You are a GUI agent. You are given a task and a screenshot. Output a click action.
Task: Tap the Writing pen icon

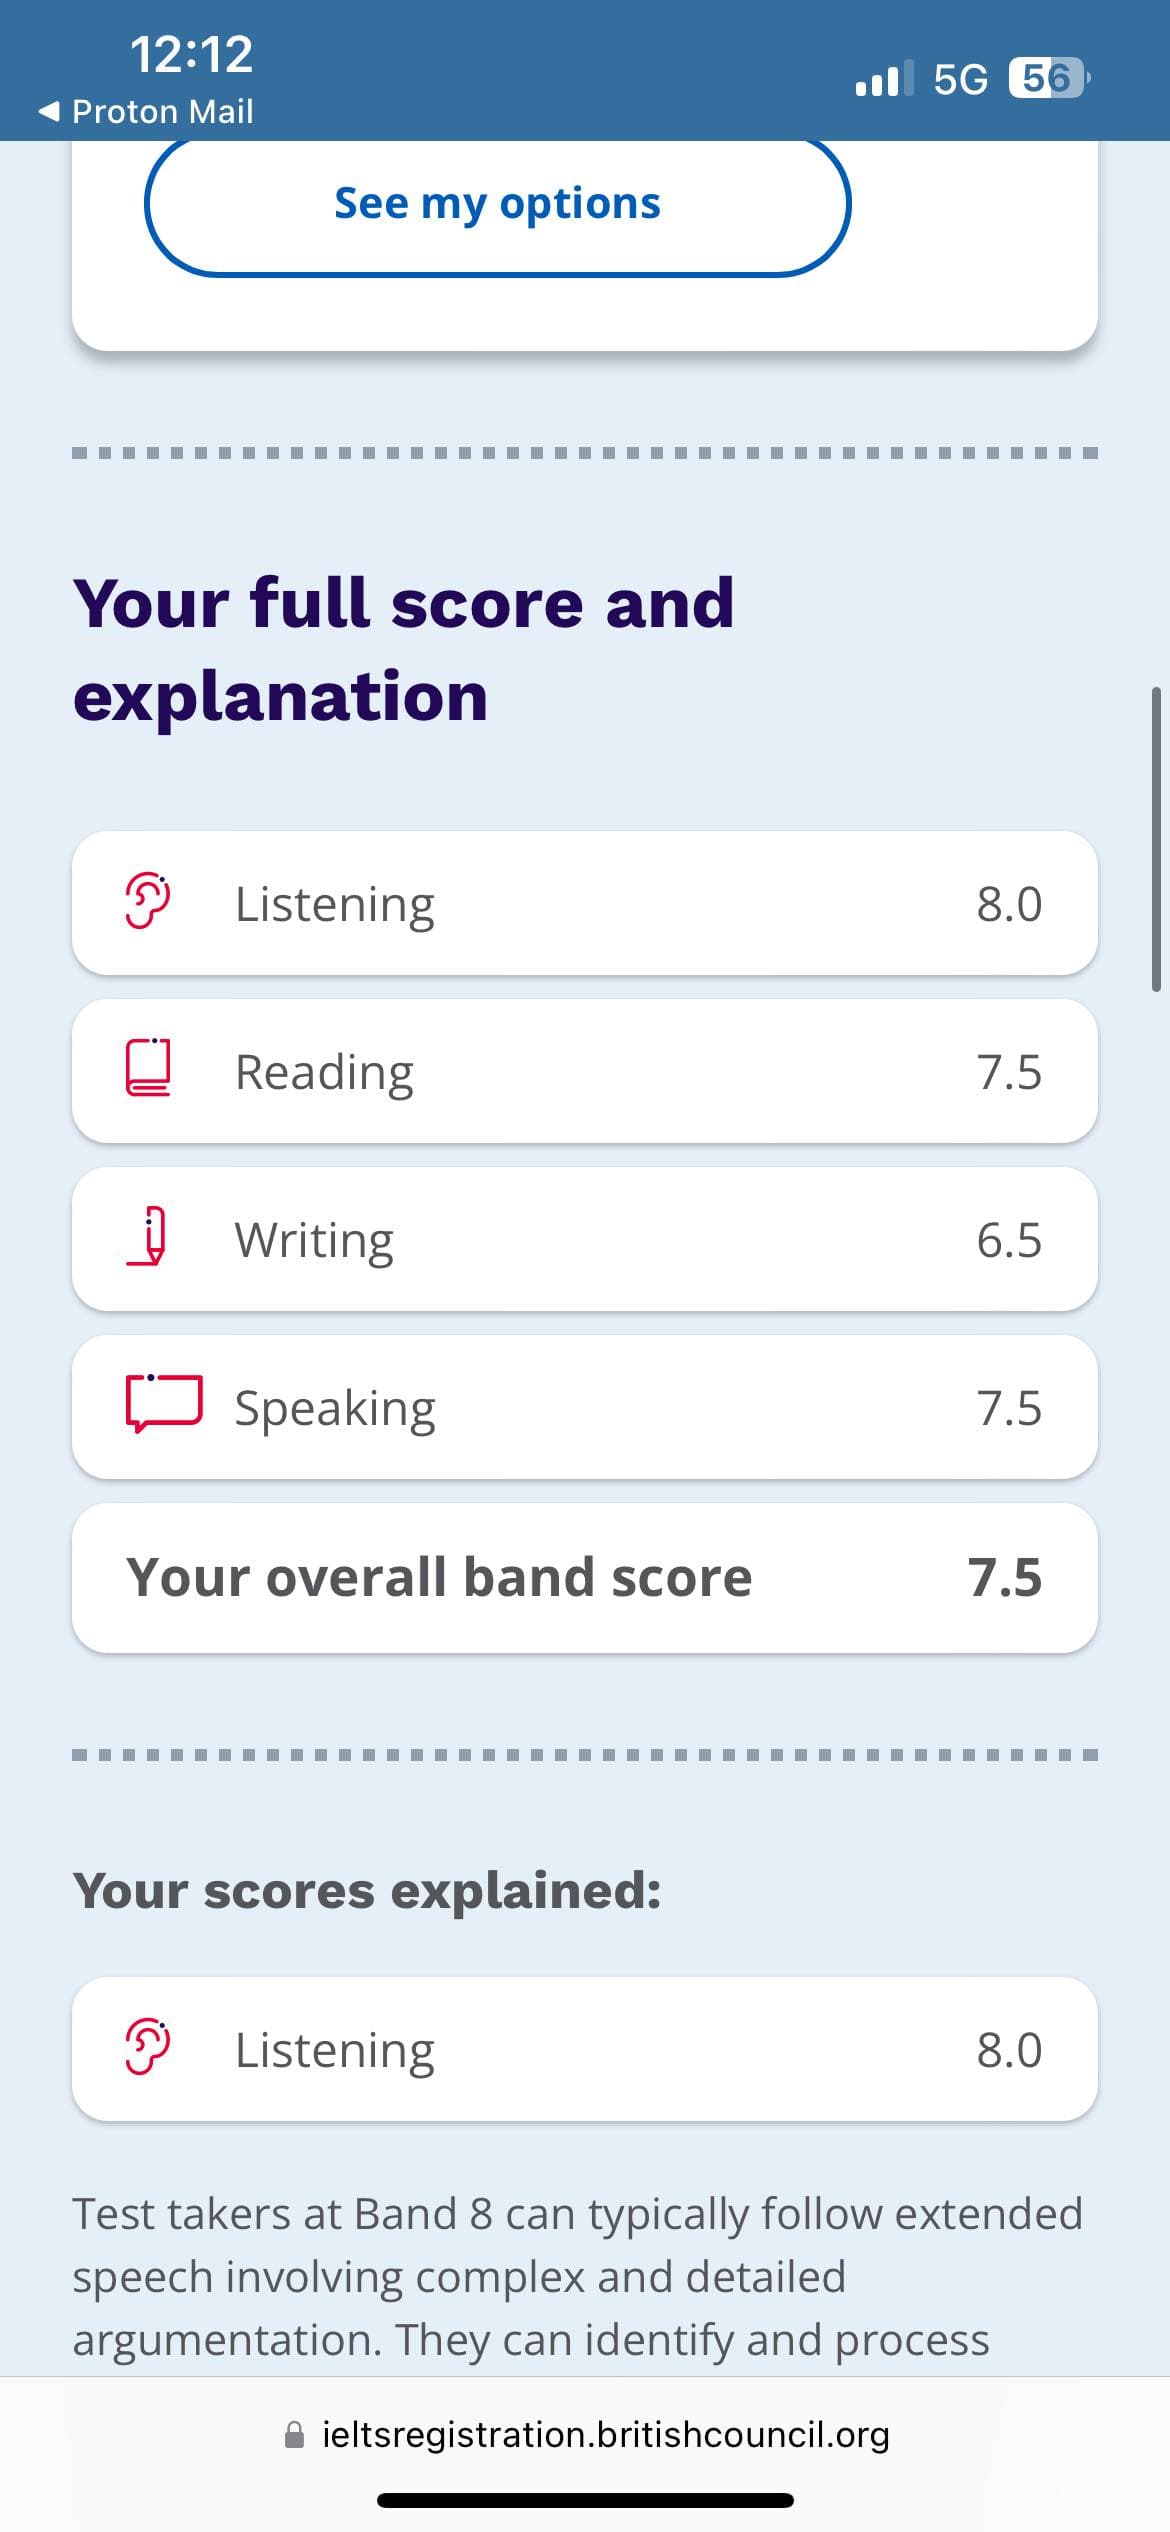[x=150, y=1237]
